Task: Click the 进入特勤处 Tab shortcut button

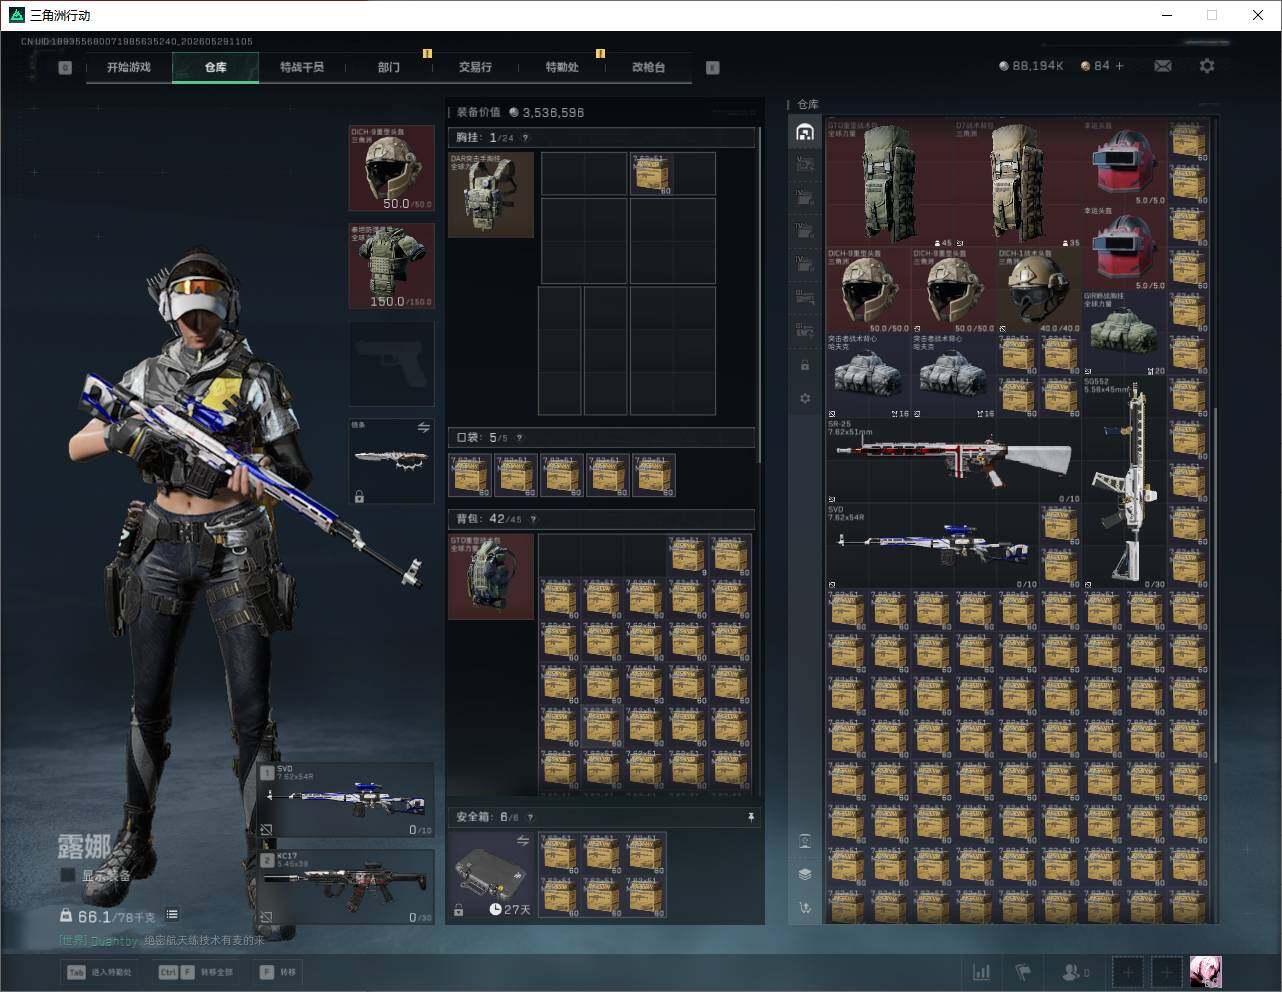Action: 99,972
